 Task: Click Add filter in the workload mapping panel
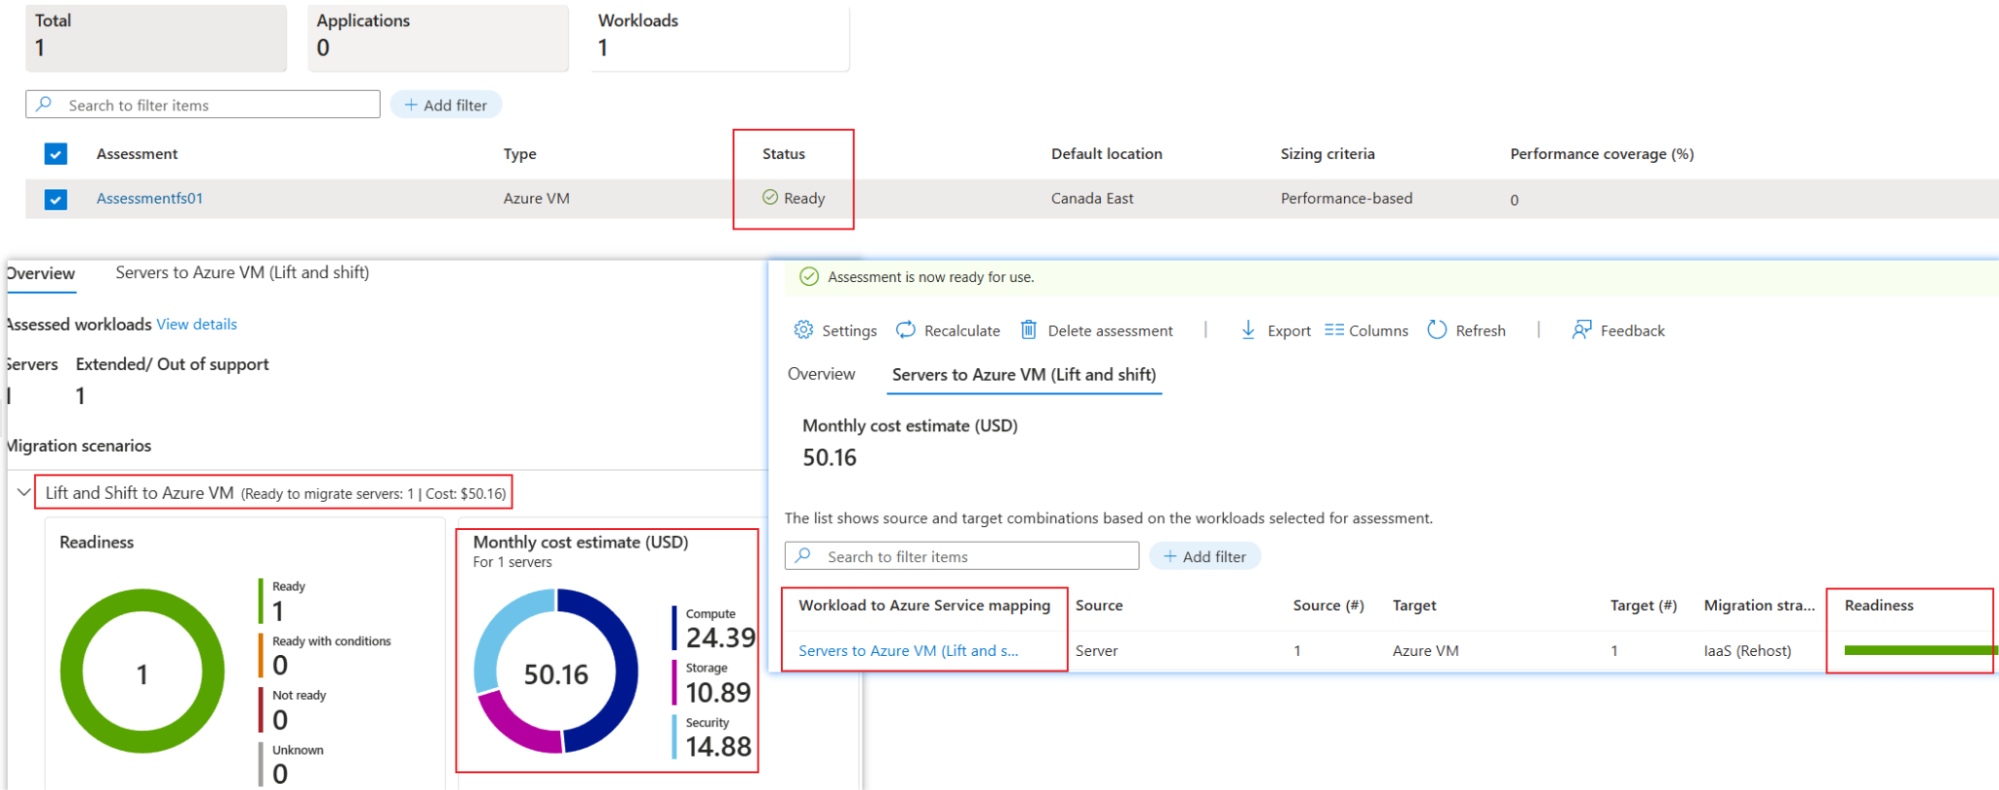pos(1205,557)
